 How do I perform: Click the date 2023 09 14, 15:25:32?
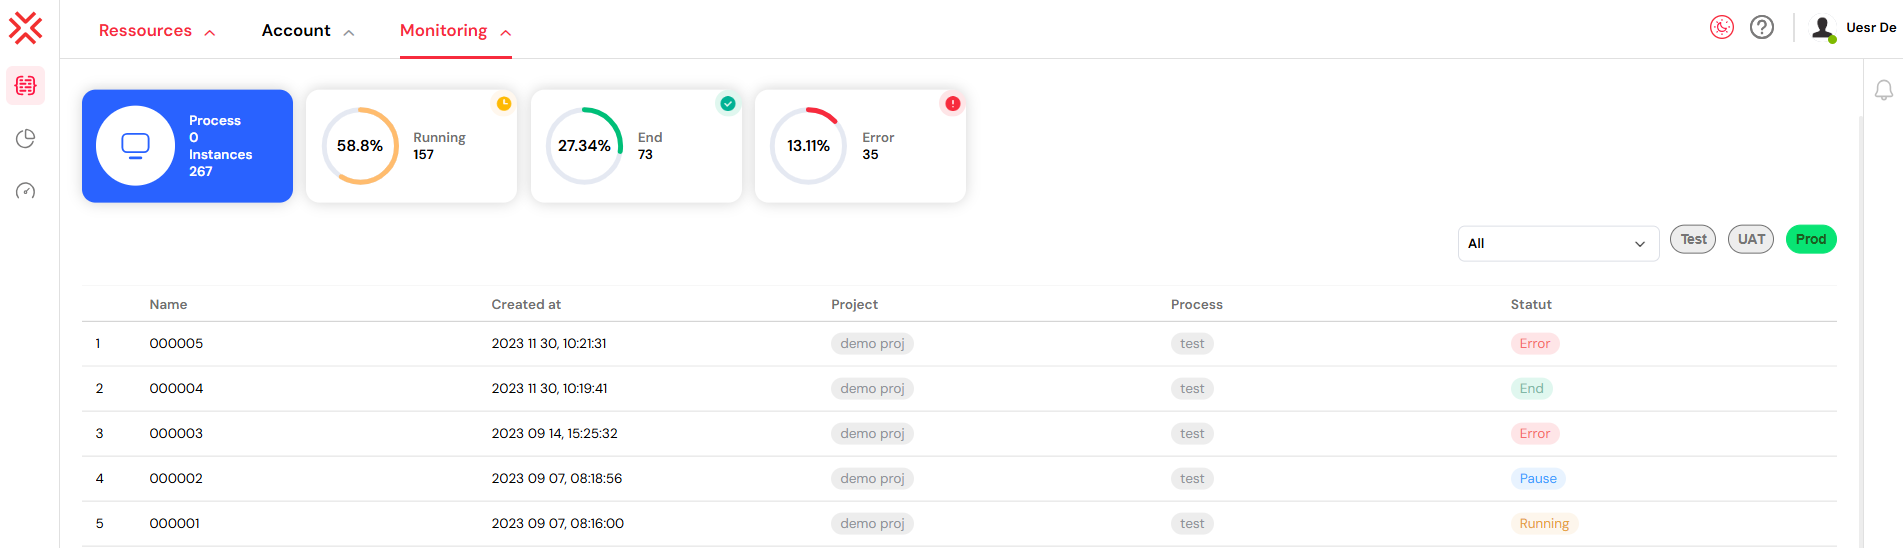554,433
